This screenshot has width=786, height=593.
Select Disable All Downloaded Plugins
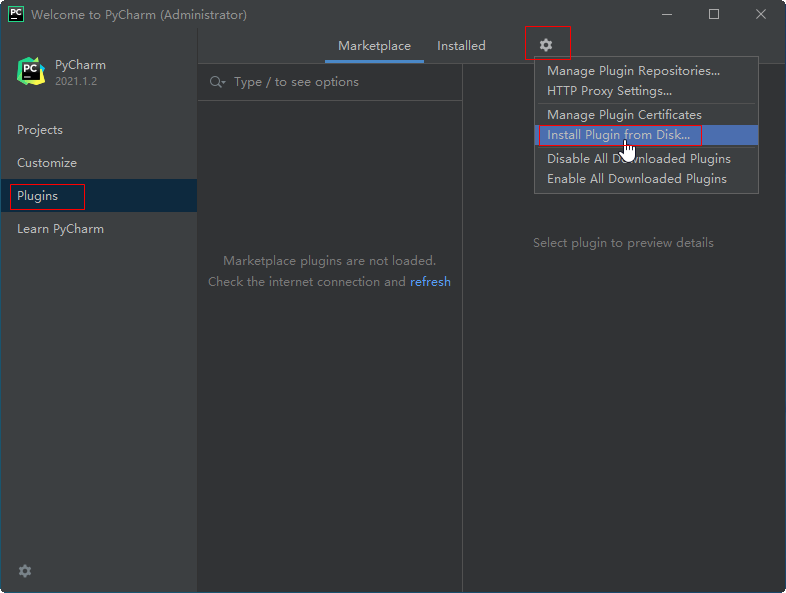coord(646,159)
